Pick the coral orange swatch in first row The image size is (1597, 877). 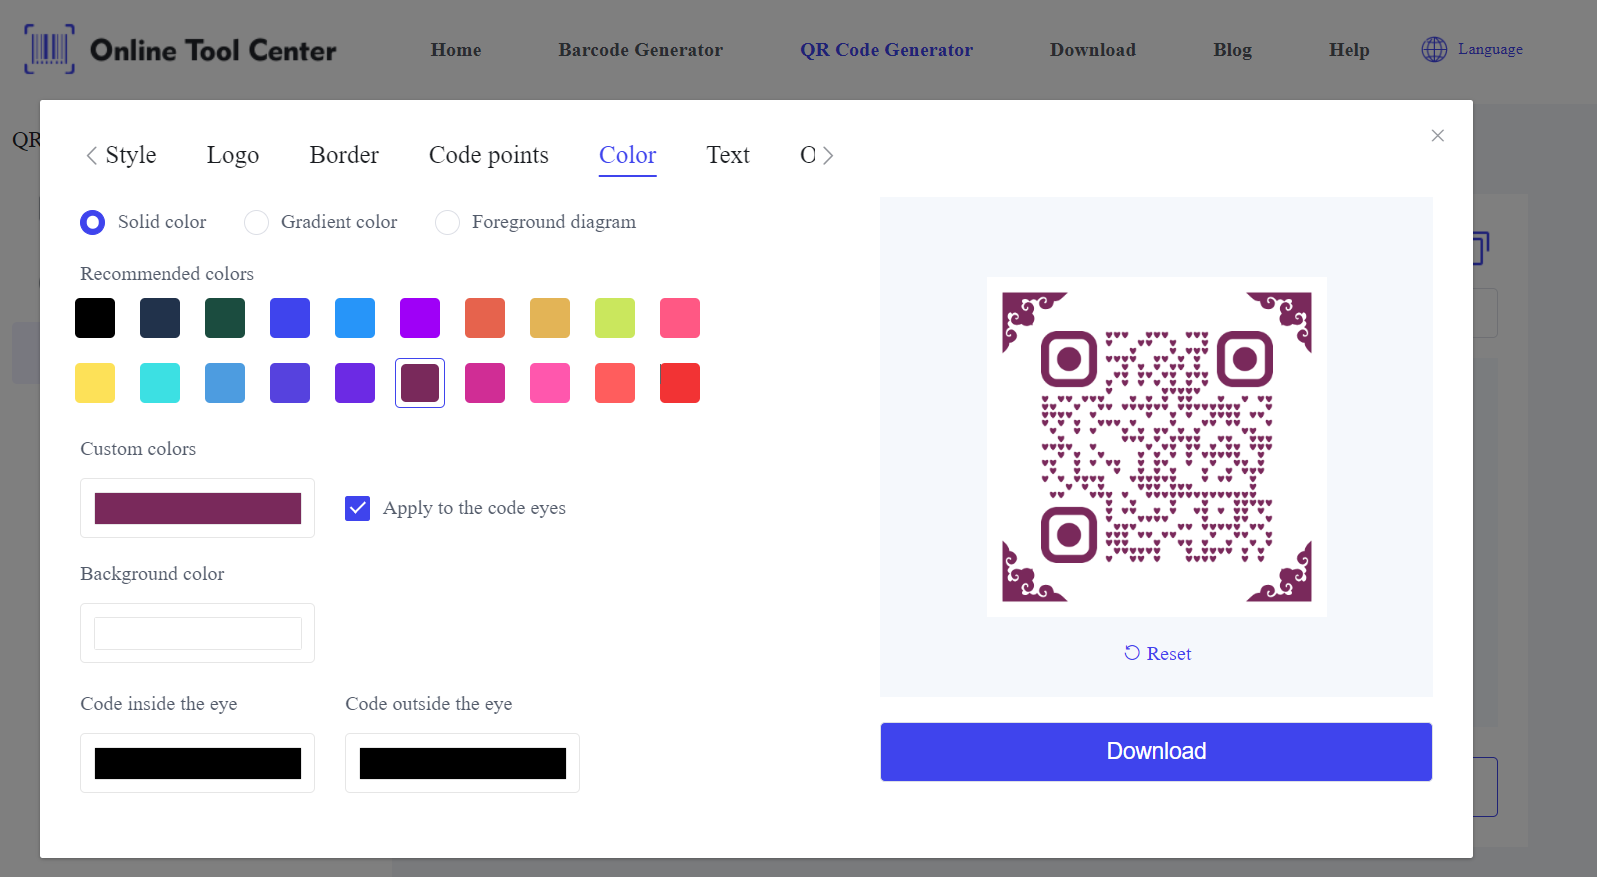(x=485, y=318)
